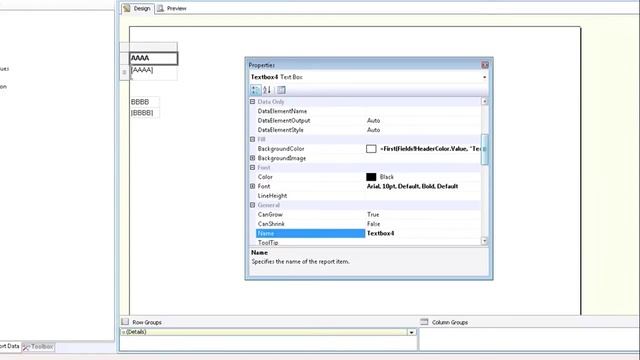Select the ToolTip property

point(268,242)
